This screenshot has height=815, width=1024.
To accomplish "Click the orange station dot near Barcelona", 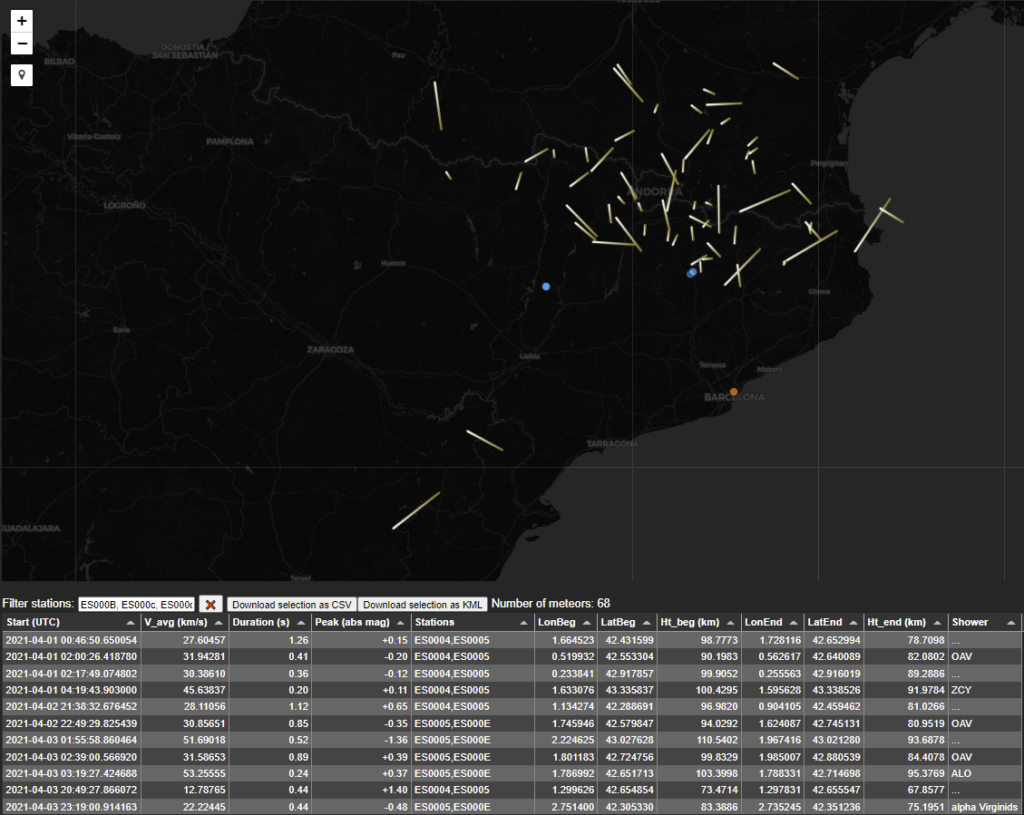I will pos(734,392).
